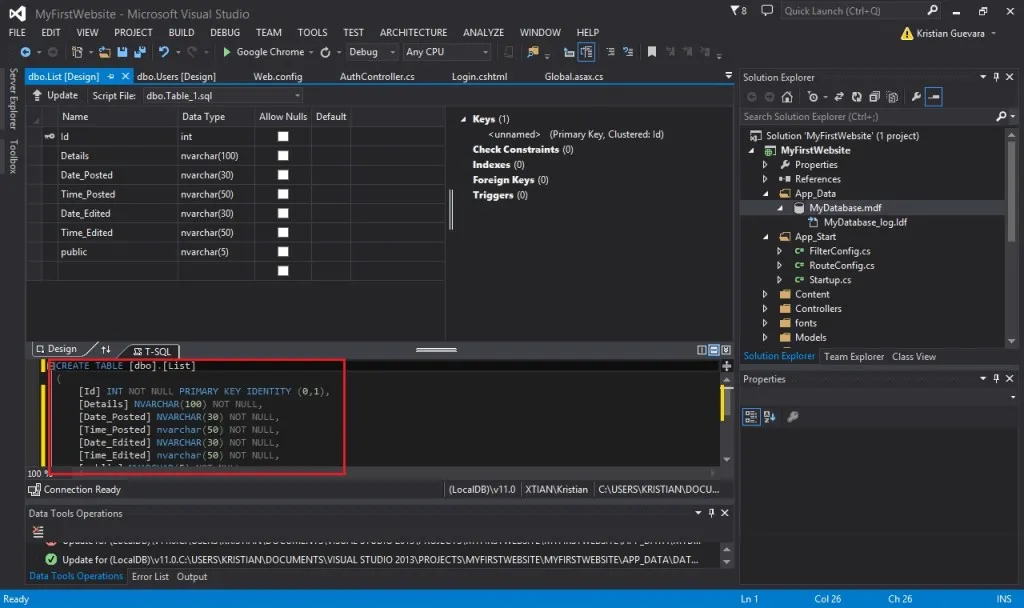Screen dimensions: 1024x608
Task: Click the Undo toolbar icon
Action: click(164, 52)
